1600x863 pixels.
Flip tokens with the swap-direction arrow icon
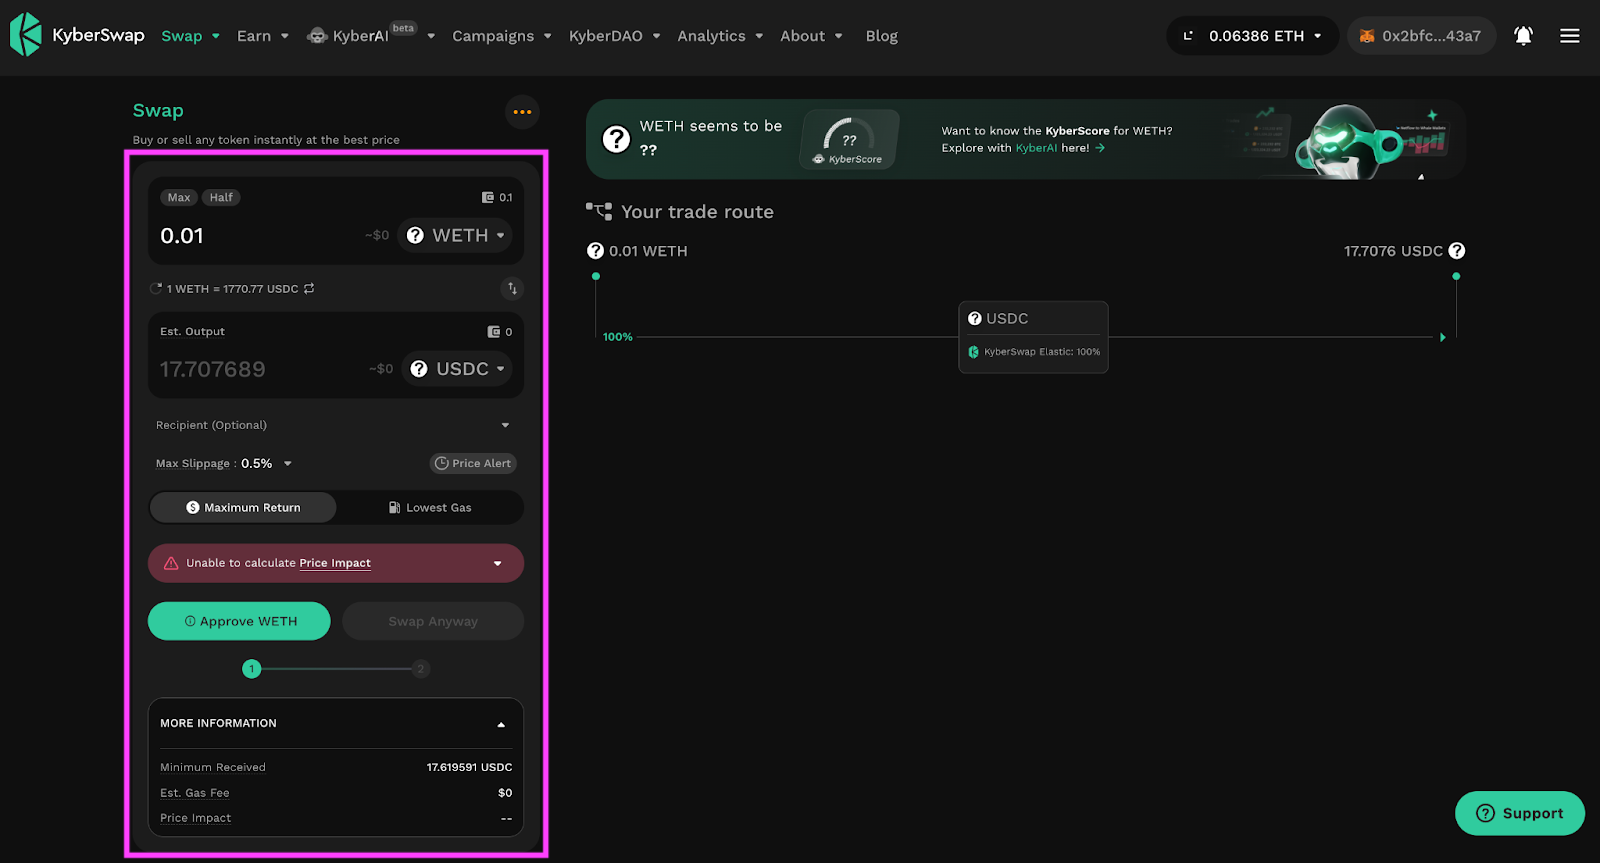512,289
